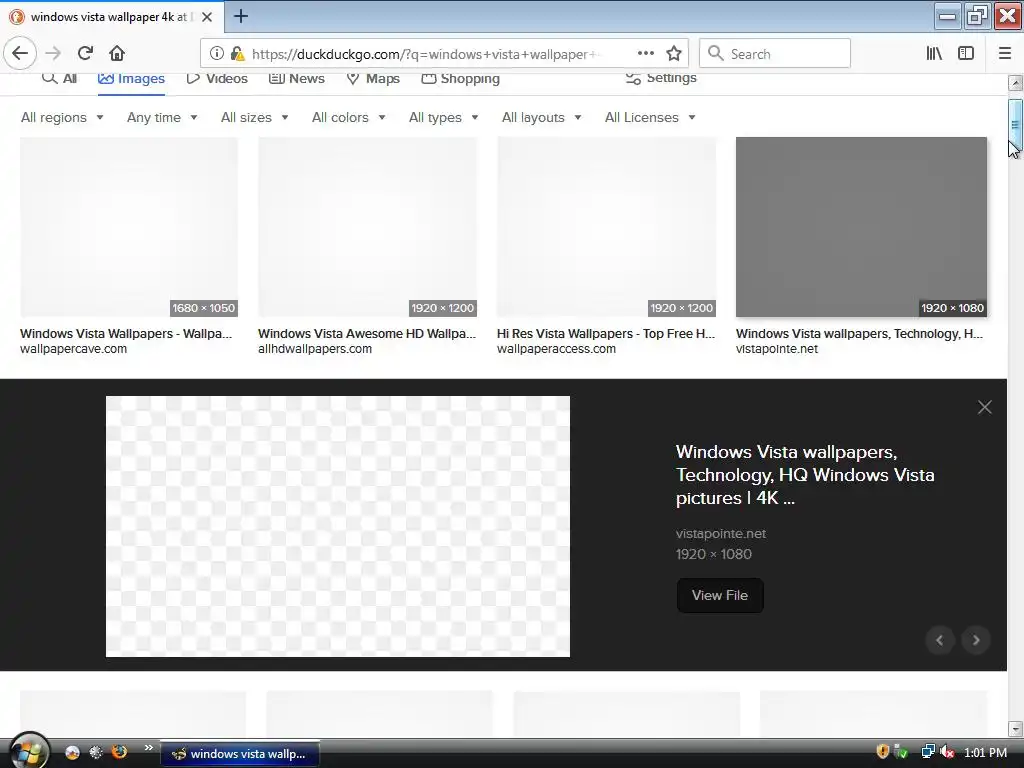
Task: Click wallpapercave.com source text
Action: pos(73,349)
